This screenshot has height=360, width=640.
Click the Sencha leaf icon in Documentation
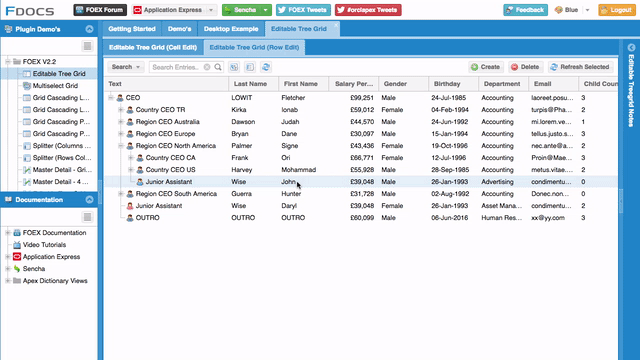(x=17, y=269)
